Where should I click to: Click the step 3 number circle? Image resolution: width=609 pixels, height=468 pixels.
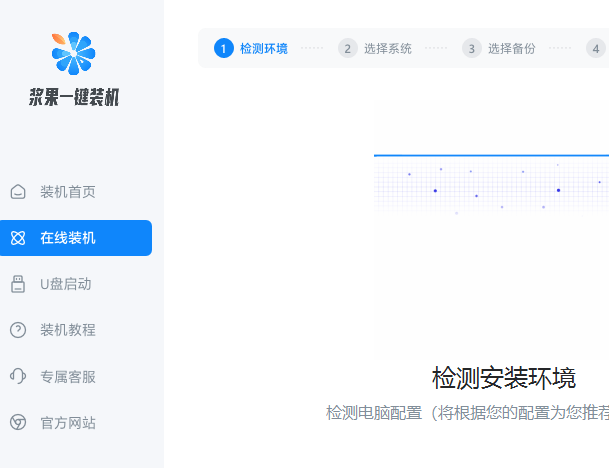click(472, 48)
